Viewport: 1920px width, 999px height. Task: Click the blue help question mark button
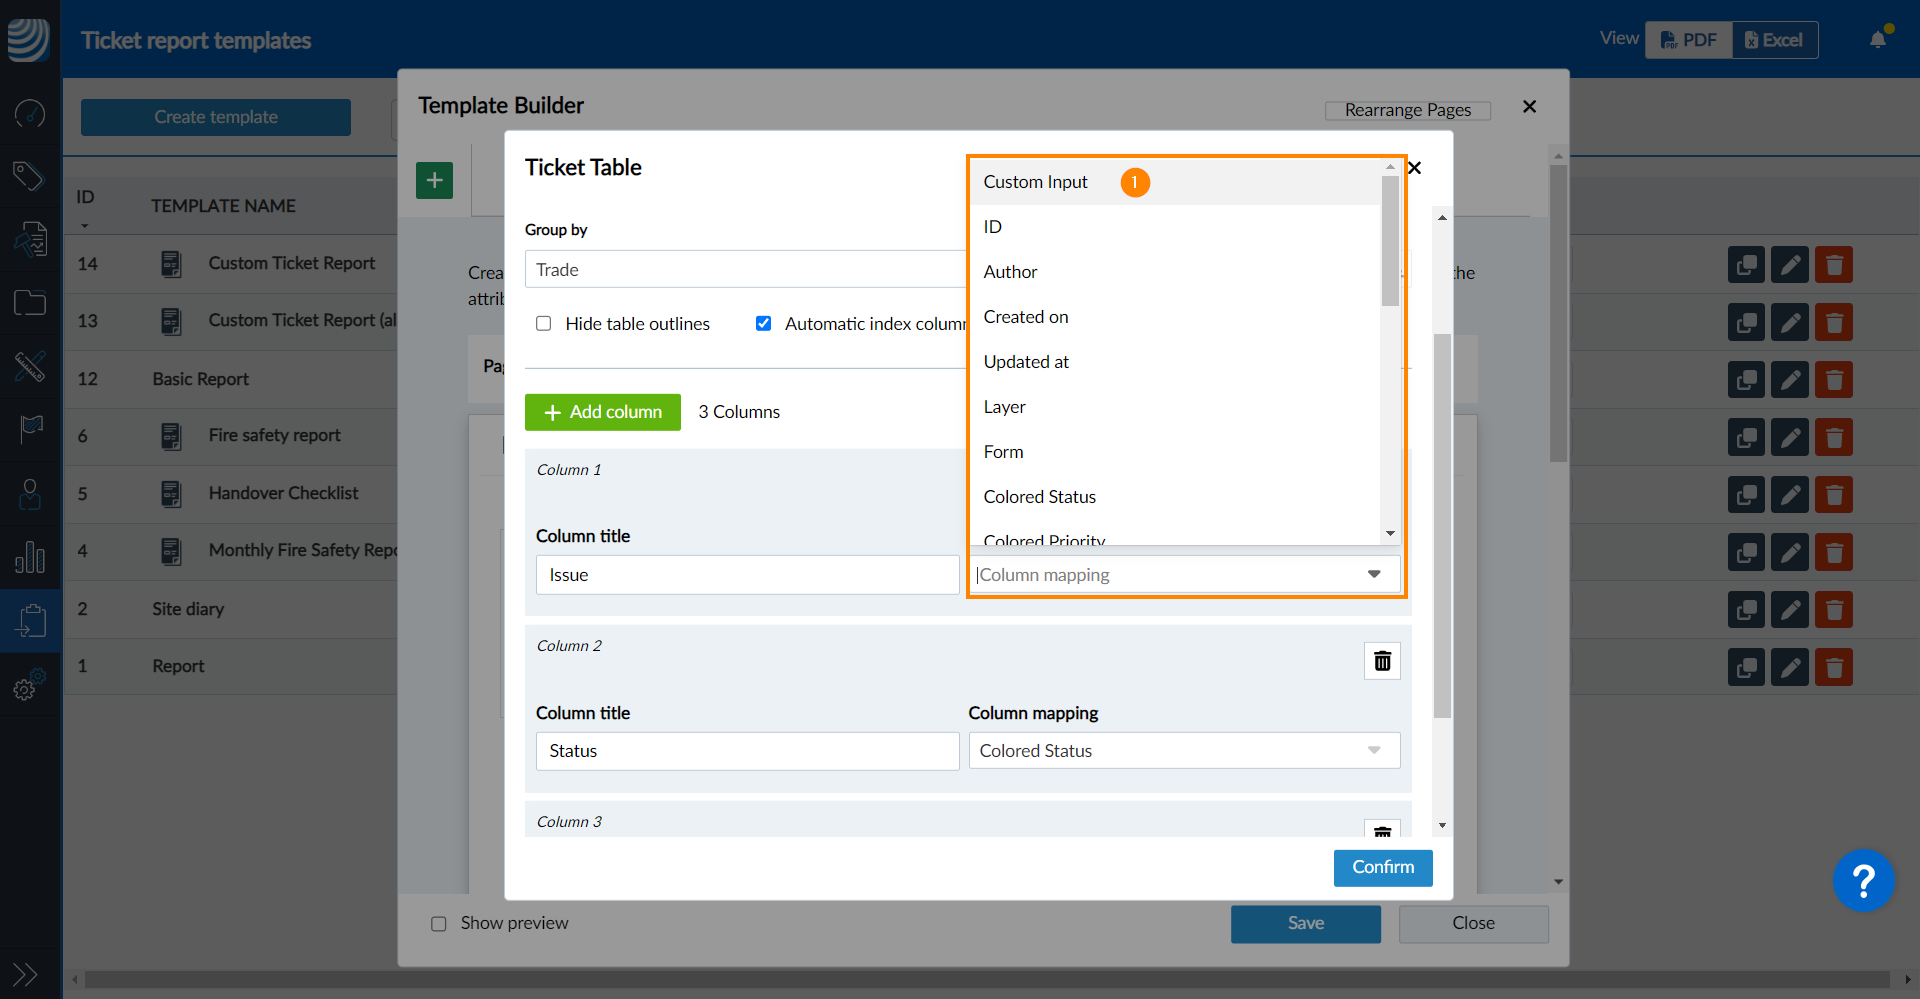(1862, 881)
